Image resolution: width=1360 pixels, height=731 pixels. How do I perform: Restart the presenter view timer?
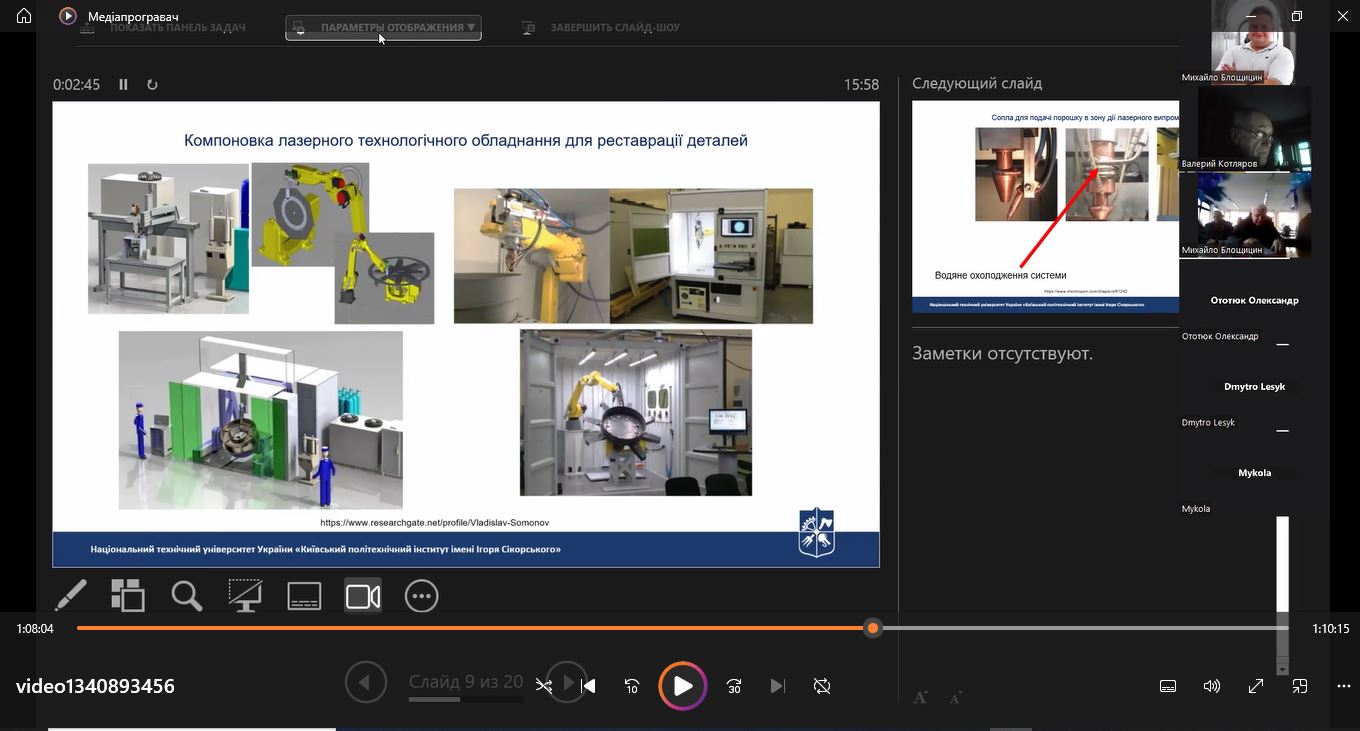click(152, 85)
